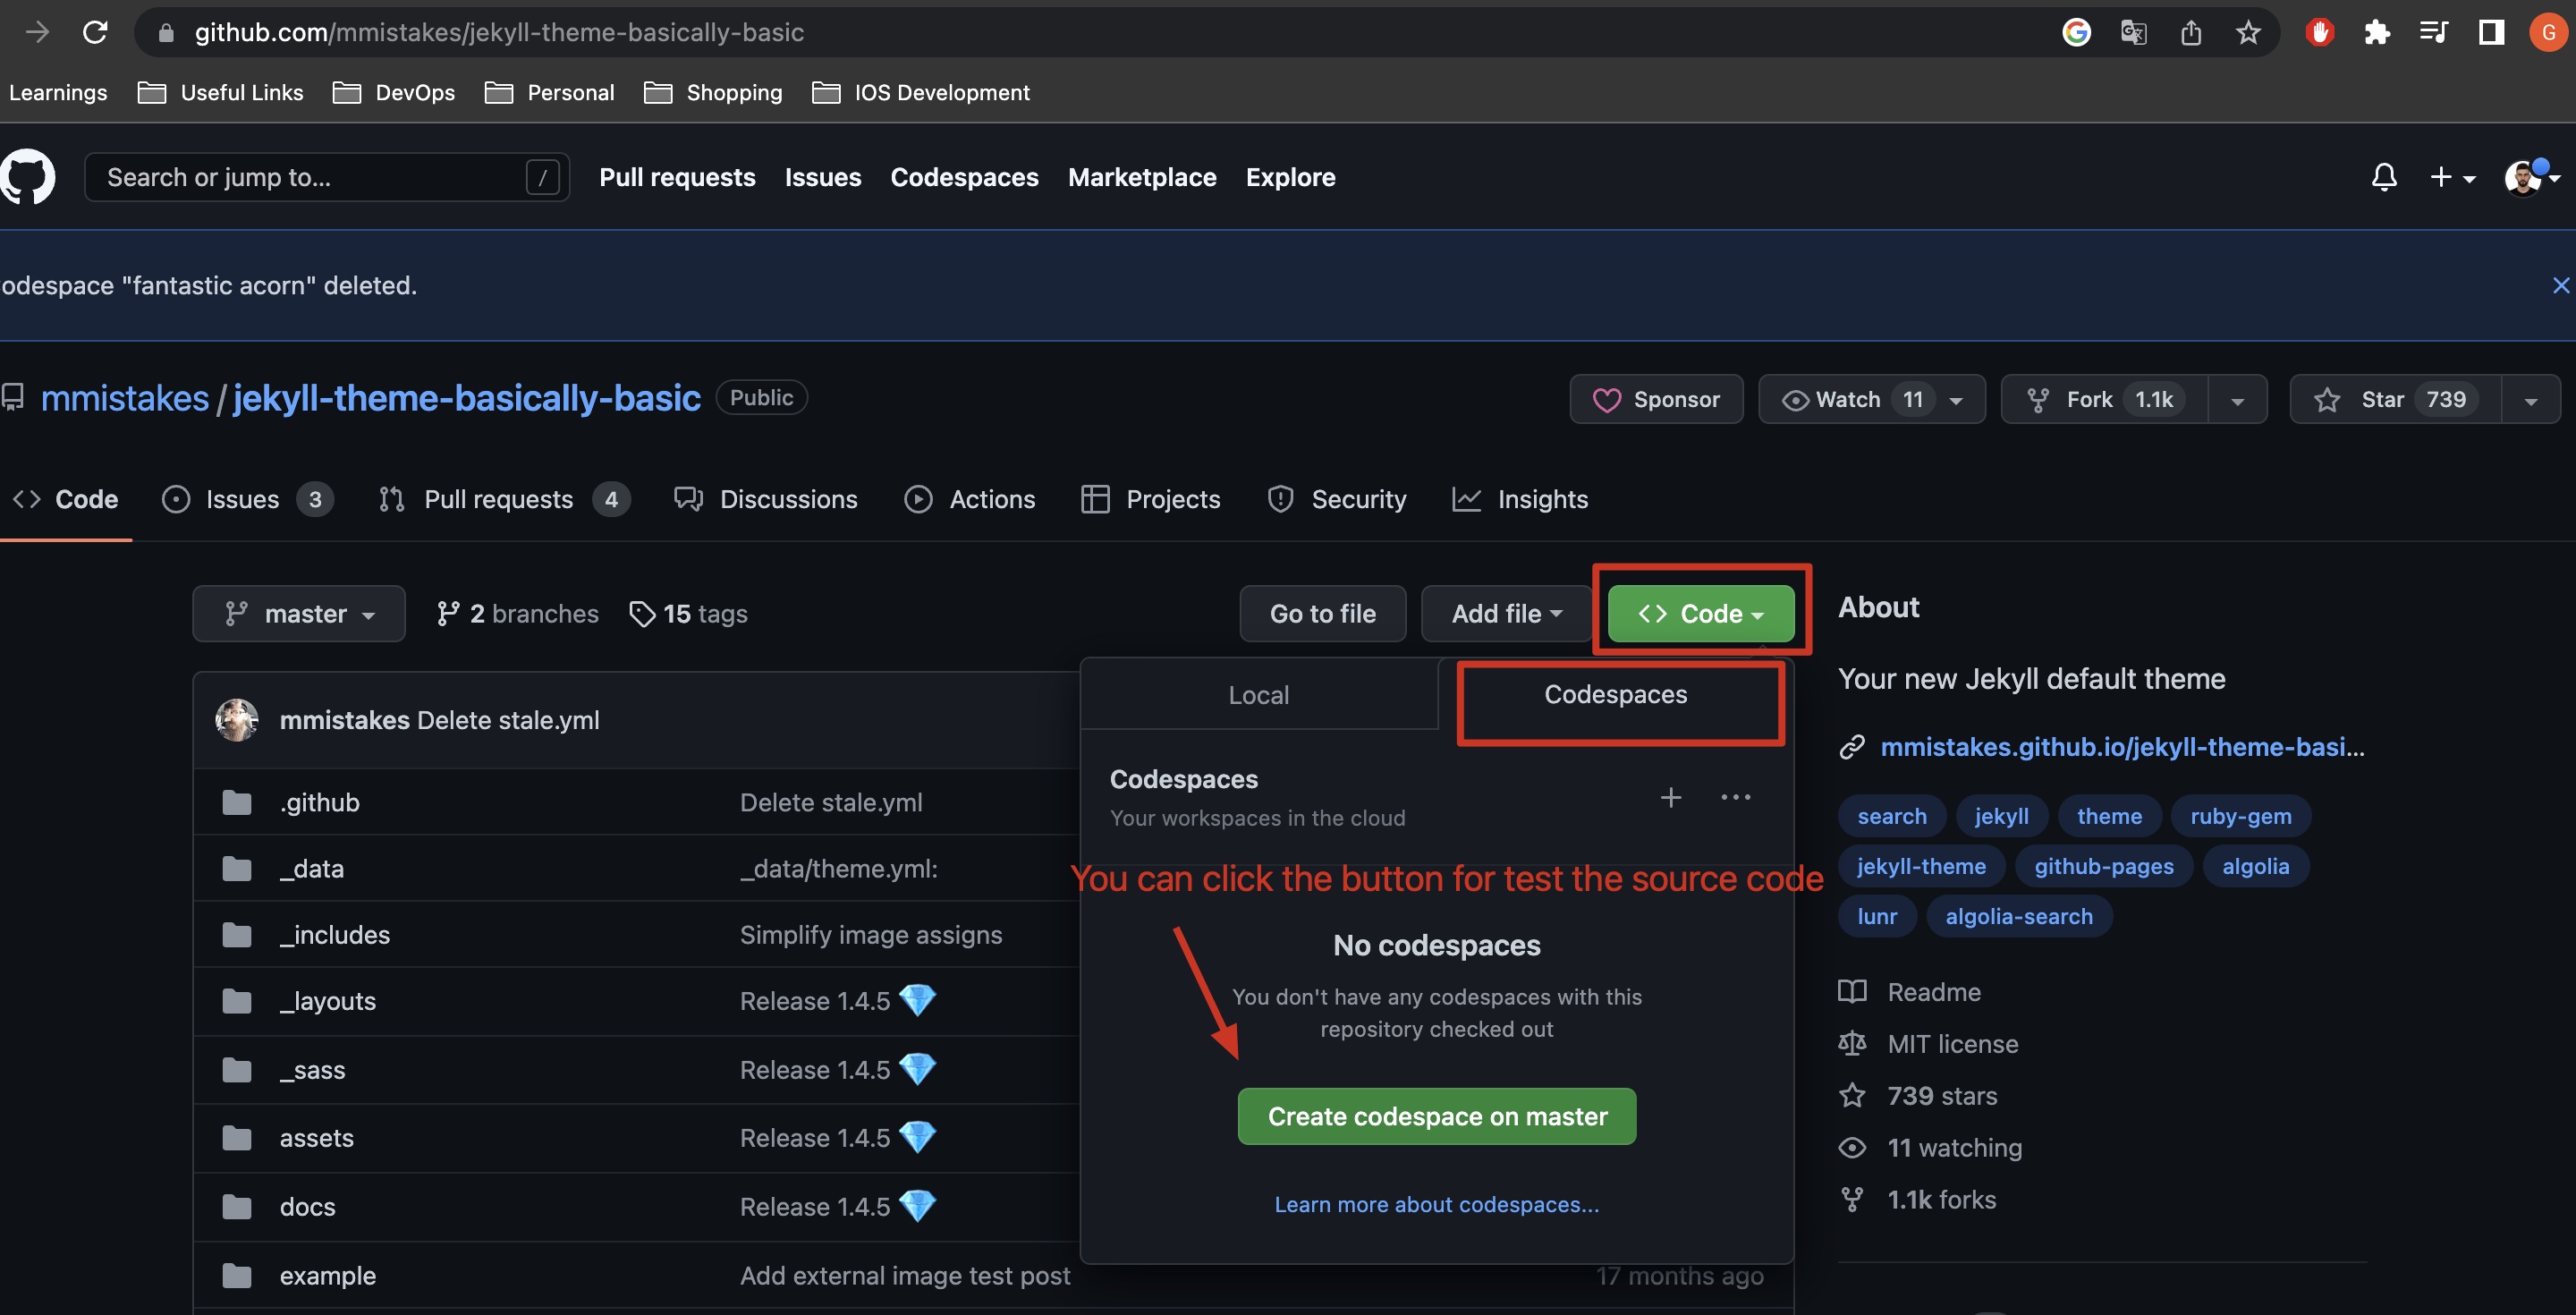Open the red ad blocker extension icon

[x=2319, y=33]
